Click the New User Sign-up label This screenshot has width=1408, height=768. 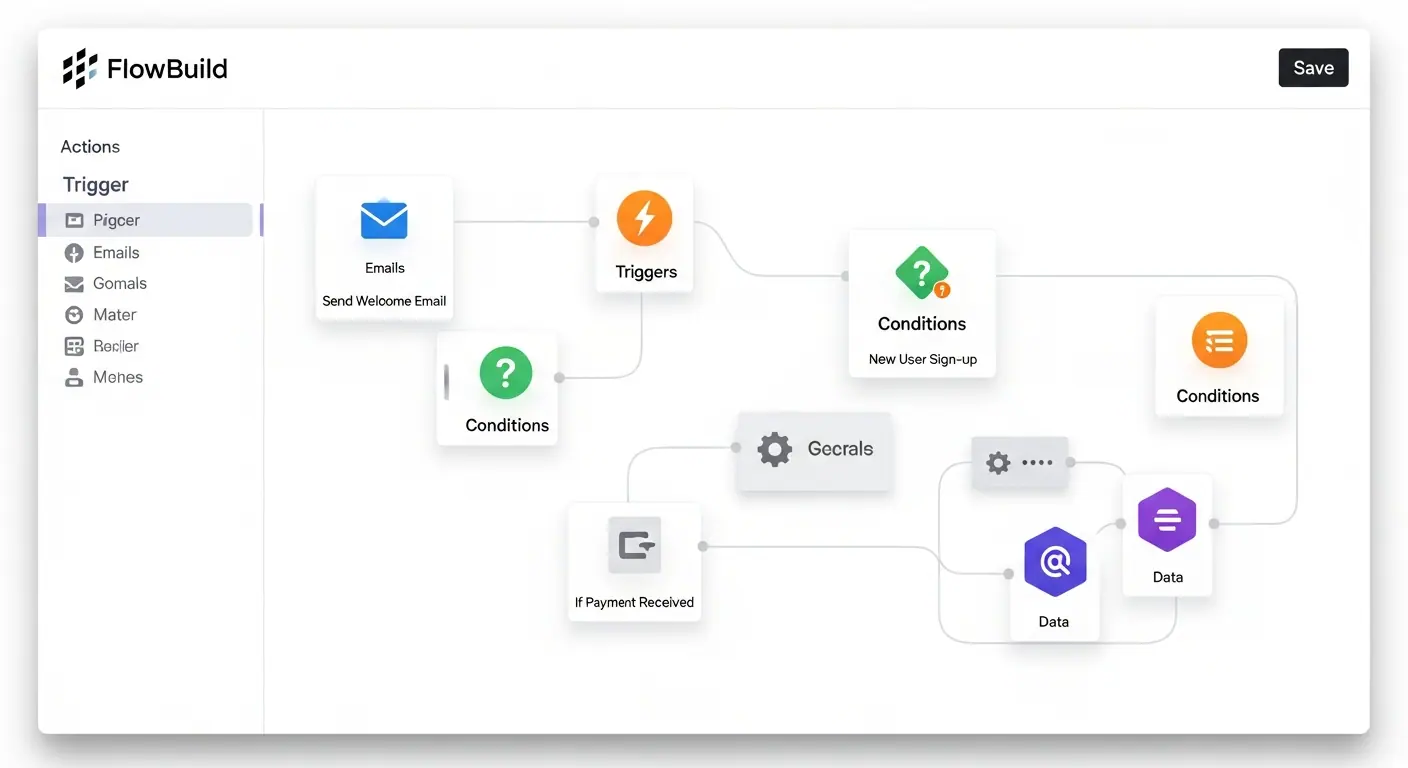point(921,358)
